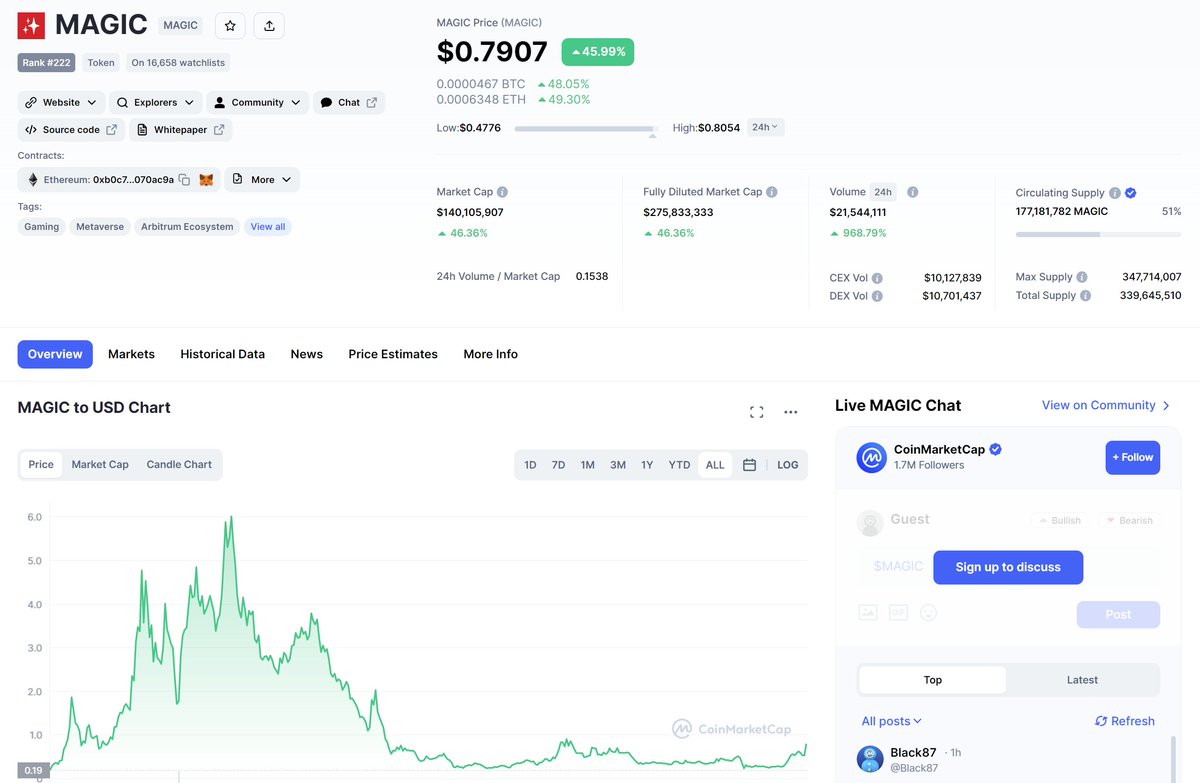Click the MAGIC token red logo
The width and height of the screenshot is (1200, 783).
coord(31,26)
